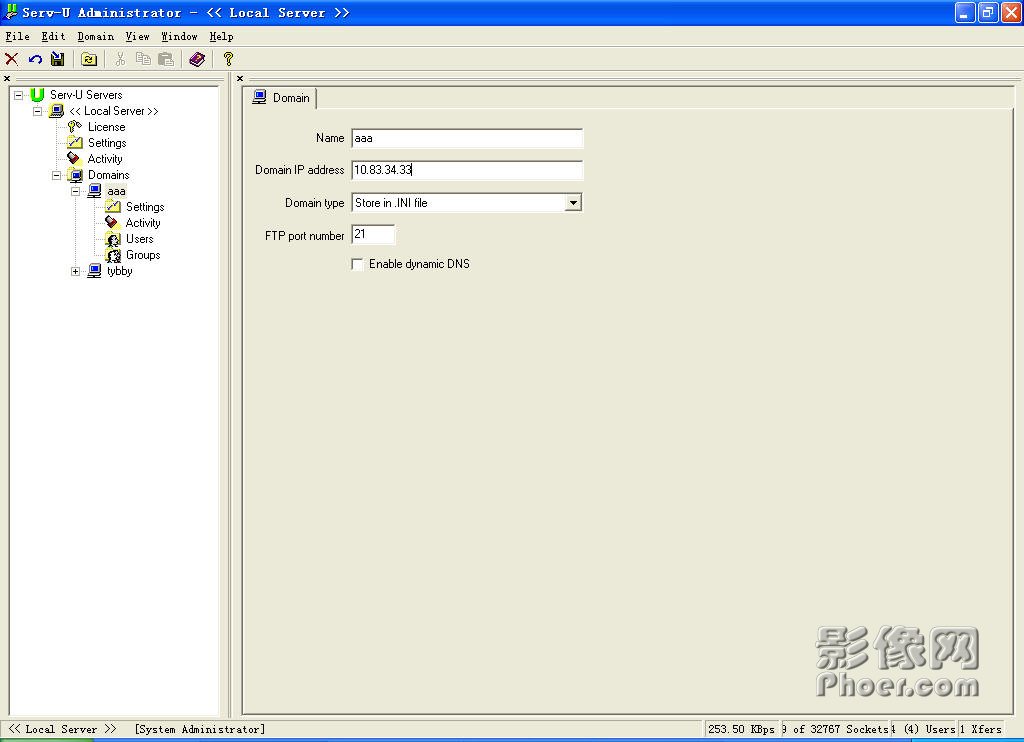The image size is (1024, 742).
Task: Expand the tybby domain tree node
Action: 76,271
